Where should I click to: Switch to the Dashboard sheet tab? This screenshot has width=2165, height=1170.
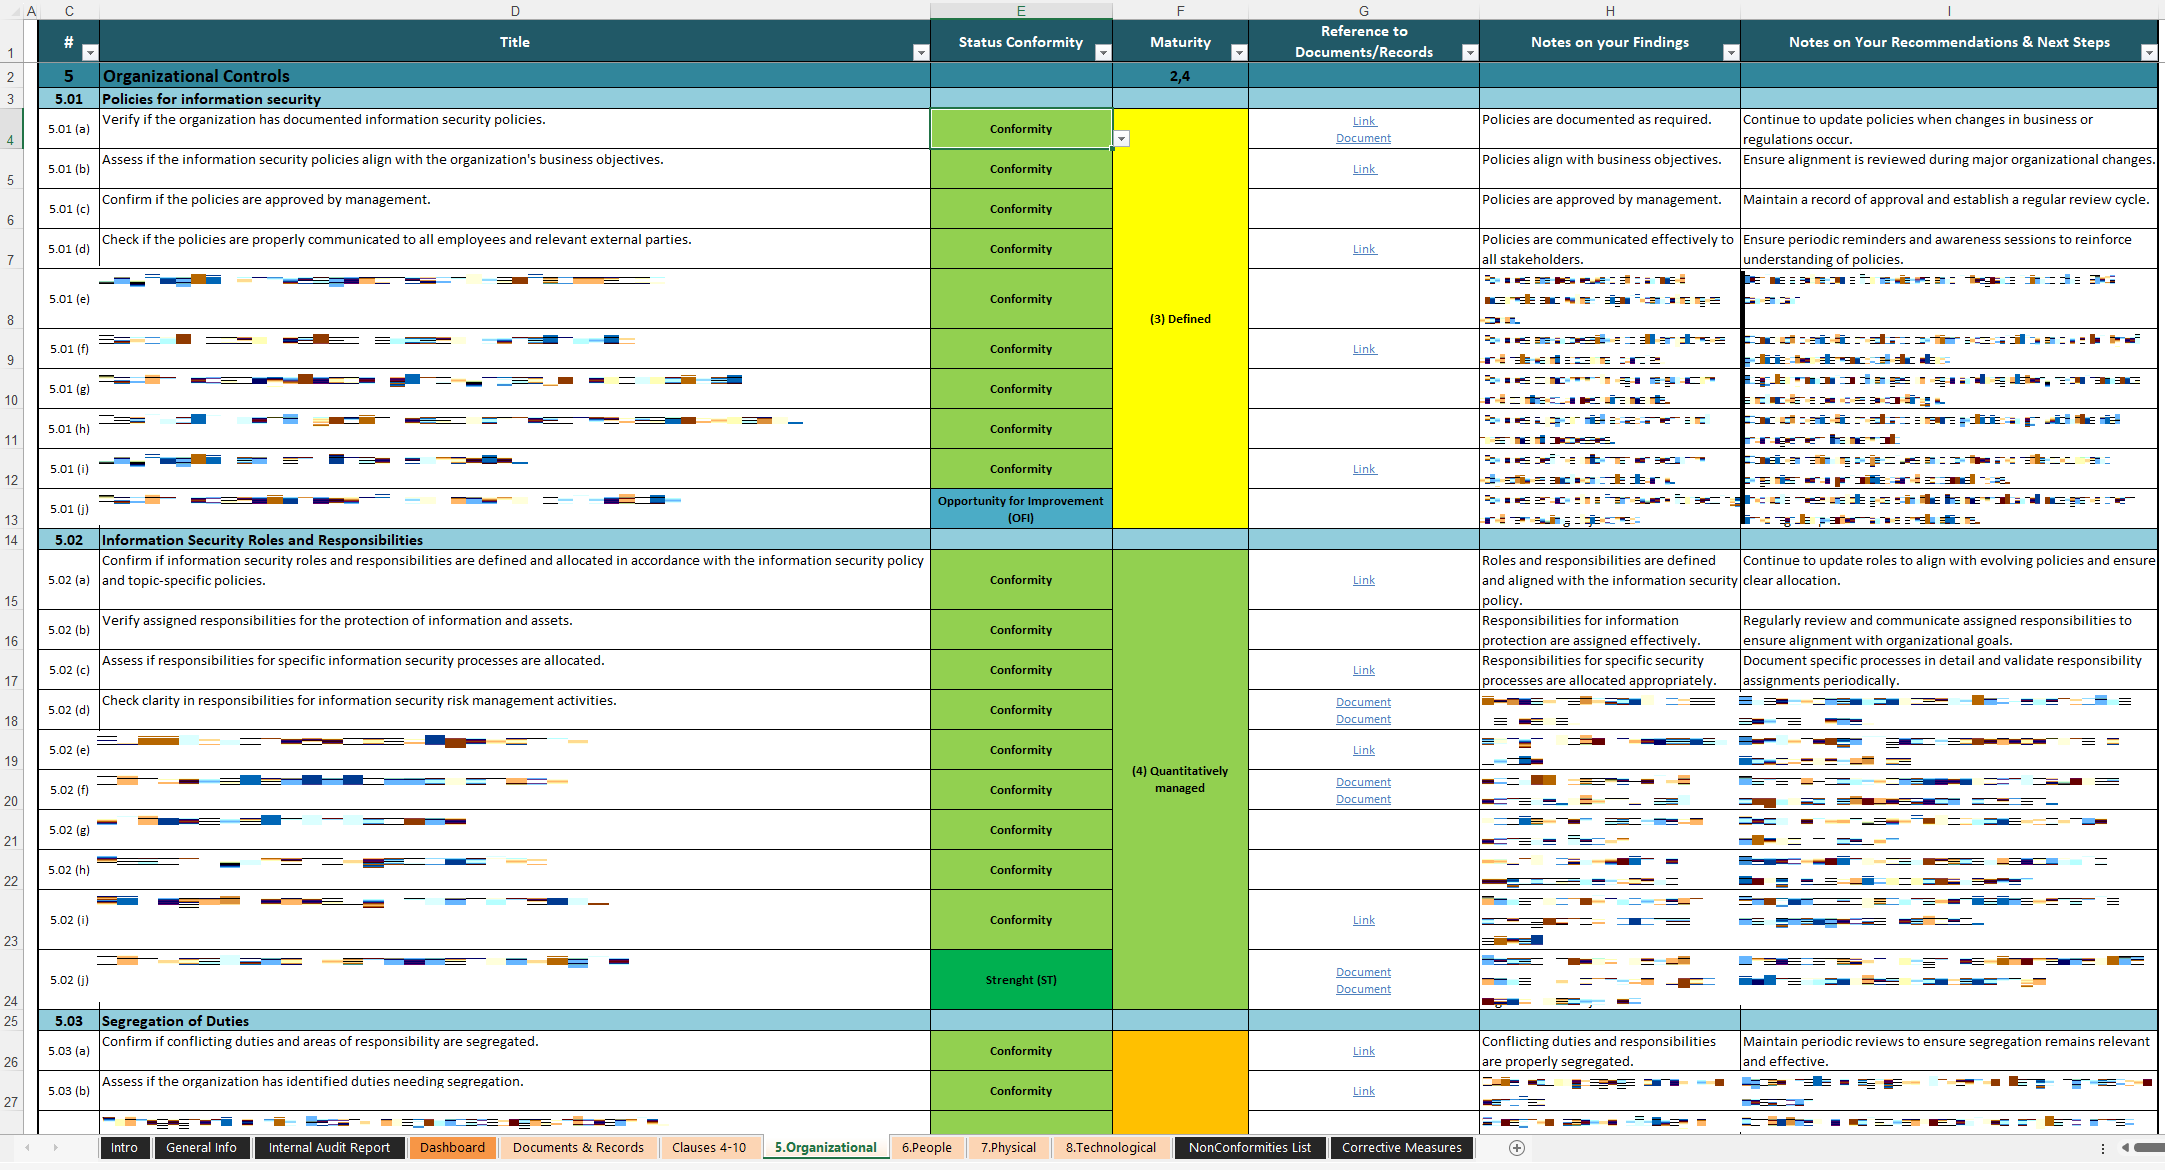tap(452, 1148)
